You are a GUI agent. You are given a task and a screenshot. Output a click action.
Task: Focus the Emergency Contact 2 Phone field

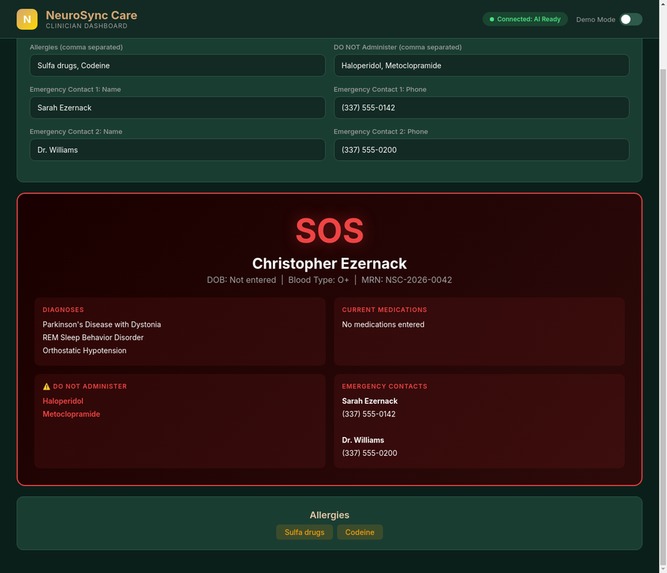(481, 150)
